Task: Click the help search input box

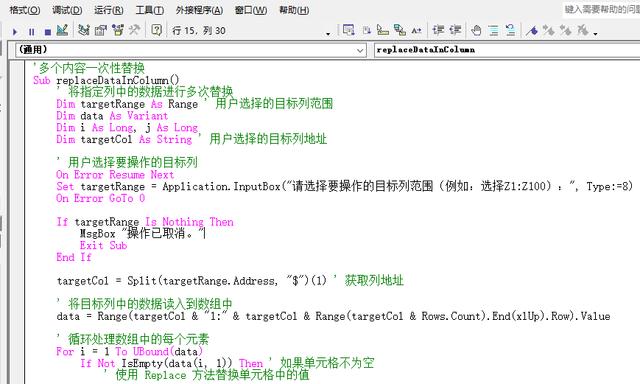Action: (x=601, y=9)
